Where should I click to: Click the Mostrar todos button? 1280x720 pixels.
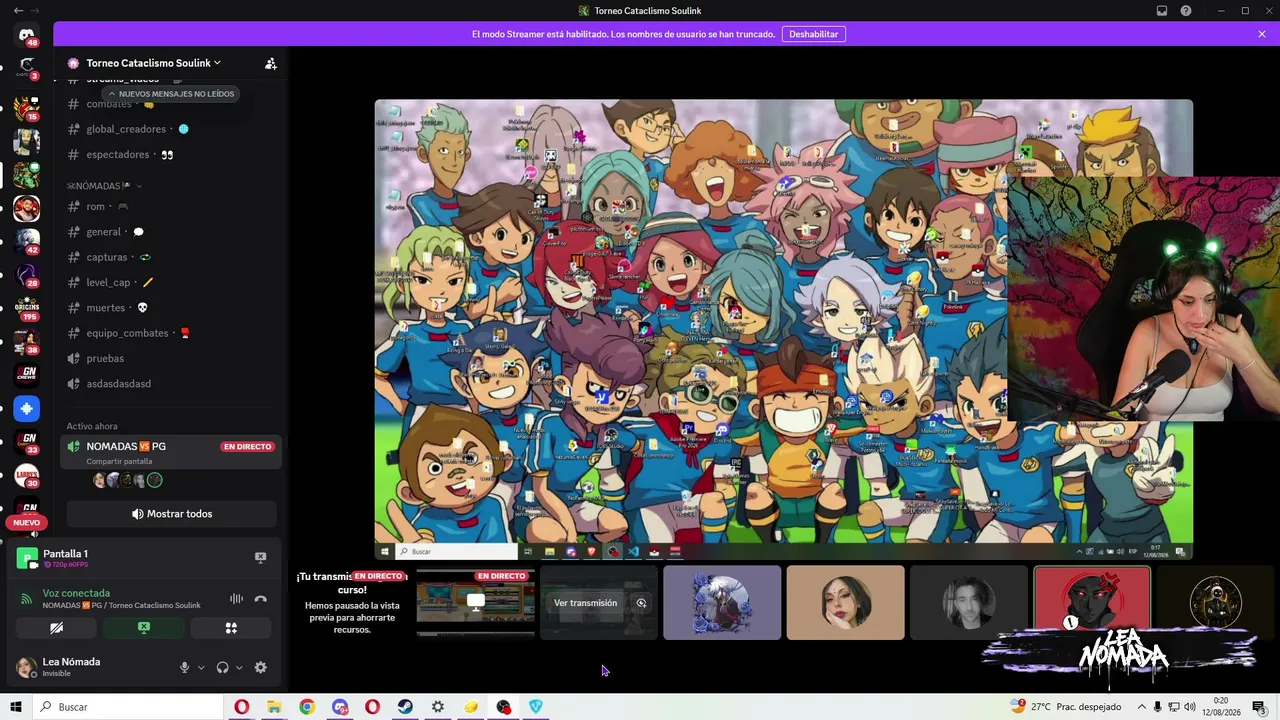[x=172, y=514]
